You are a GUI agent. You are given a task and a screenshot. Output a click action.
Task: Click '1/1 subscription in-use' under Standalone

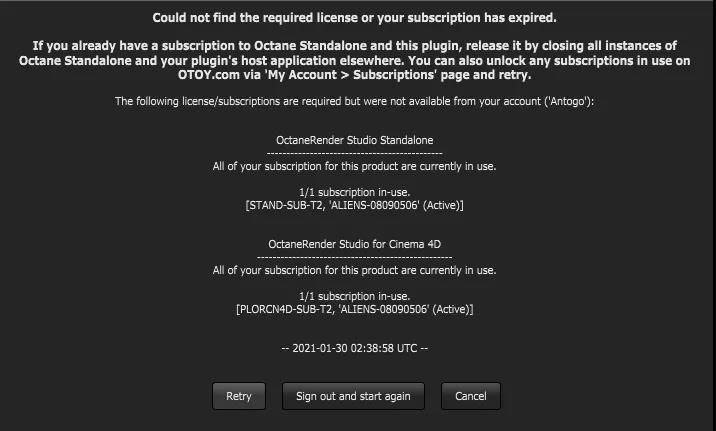coord(355,192)
